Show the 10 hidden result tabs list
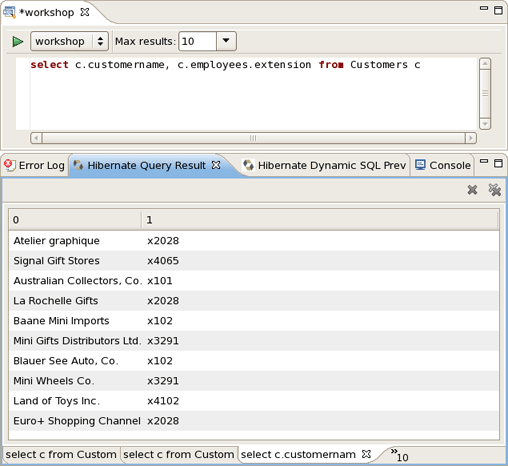The width and height of the screenshot is (508, 466). click(399, 455)
